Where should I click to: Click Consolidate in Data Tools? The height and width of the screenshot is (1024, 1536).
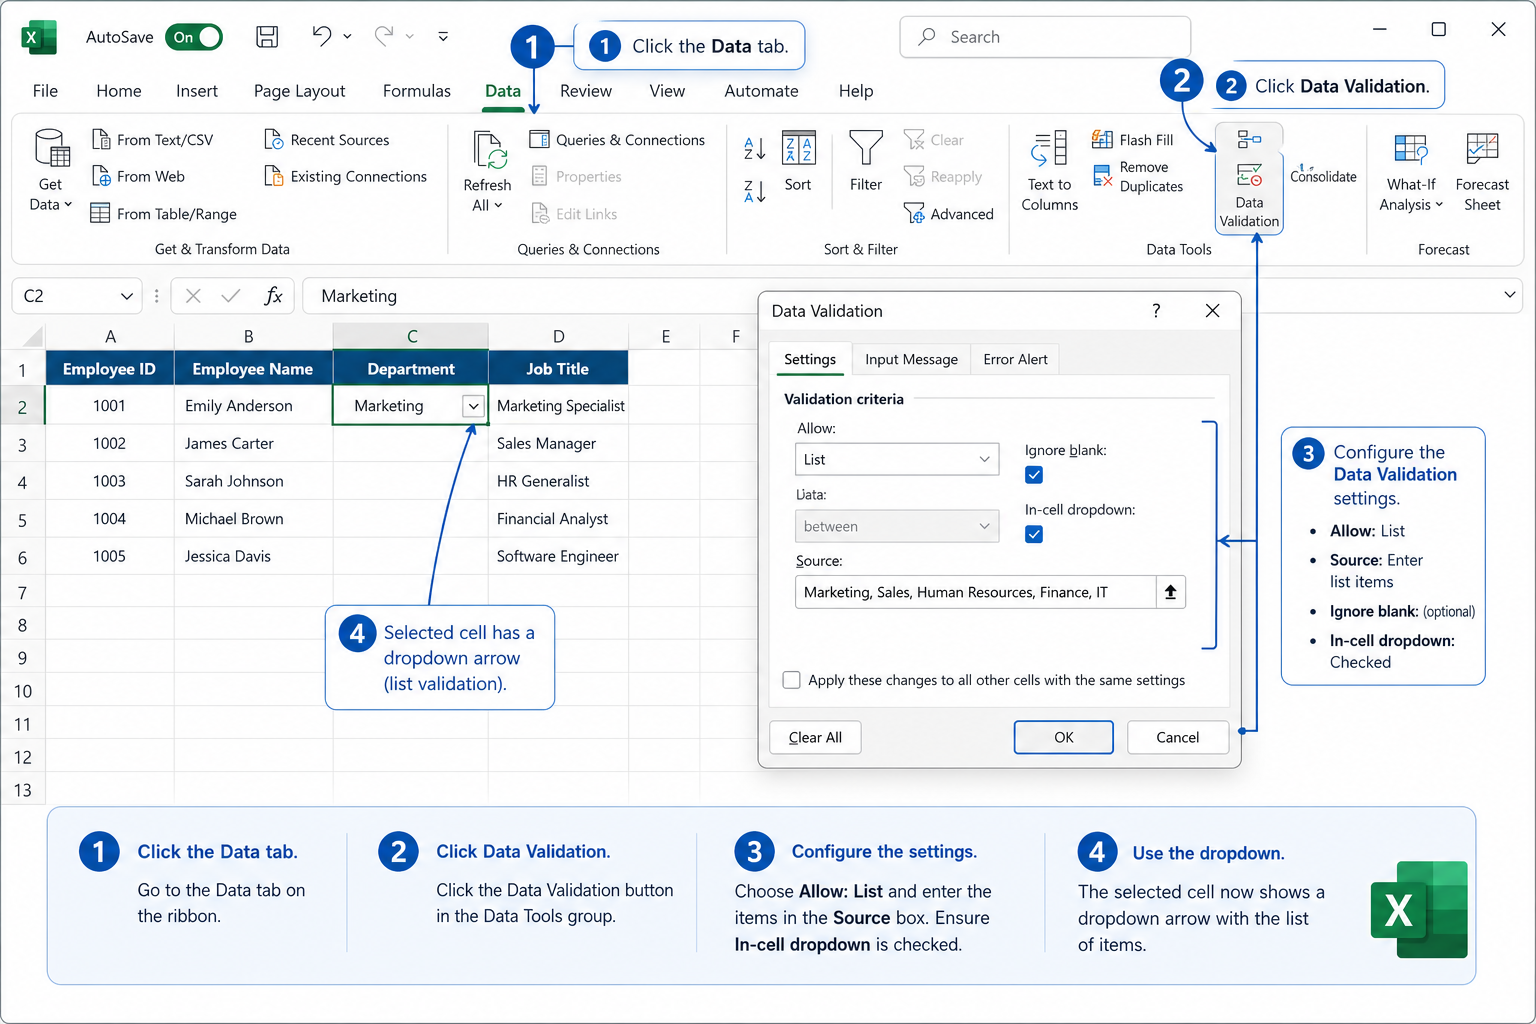(x=1323, y=175)
